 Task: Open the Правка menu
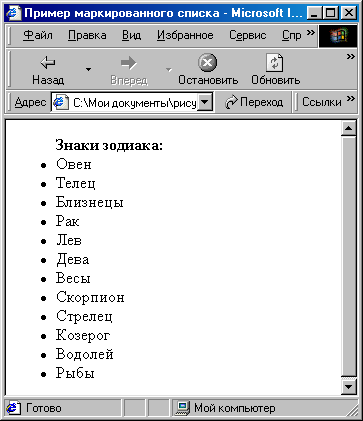click(x=87, y=35)
